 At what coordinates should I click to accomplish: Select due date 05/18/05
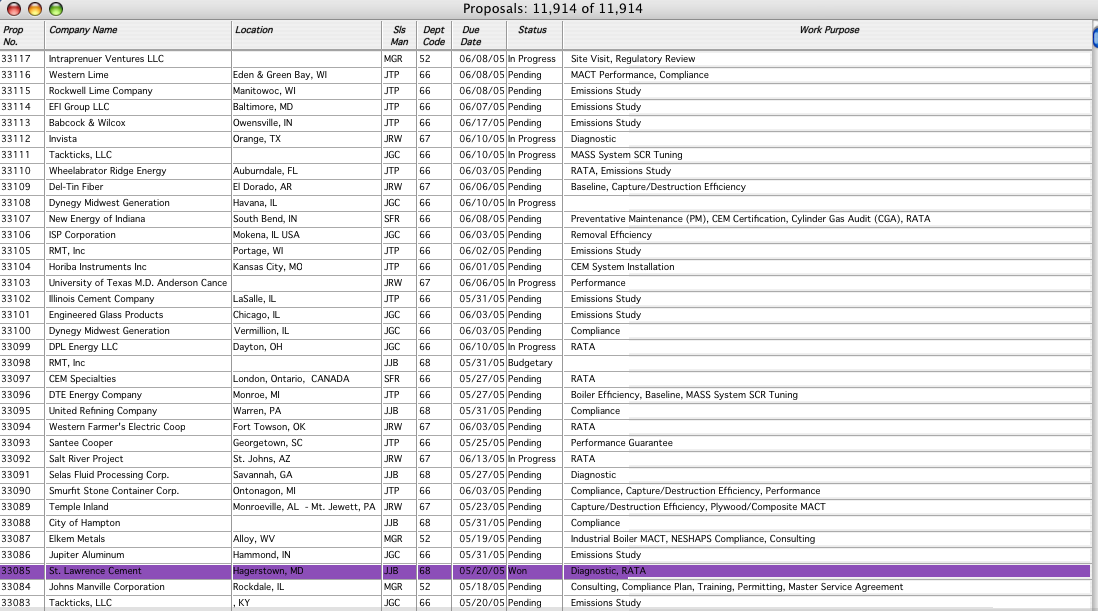[x=482, y=587]
